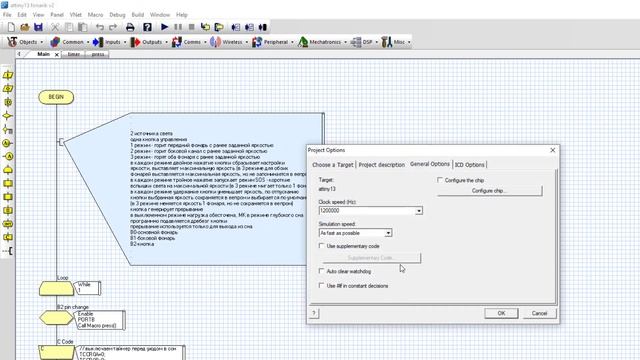Image resolution: width=640 pixels, height=360 pixels.
Task: Select the C code icon in sidebar
Action: pyautogui.click(x=8, y=237)
